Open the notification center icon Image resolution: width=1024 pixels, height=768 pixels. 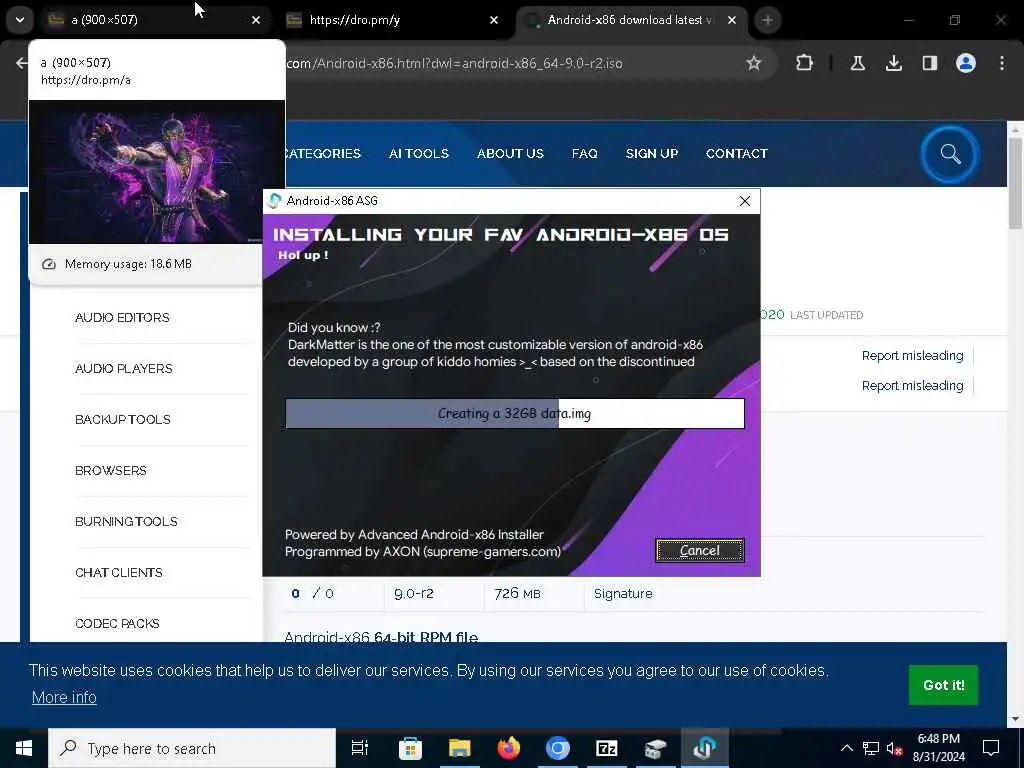click(991, 748)
